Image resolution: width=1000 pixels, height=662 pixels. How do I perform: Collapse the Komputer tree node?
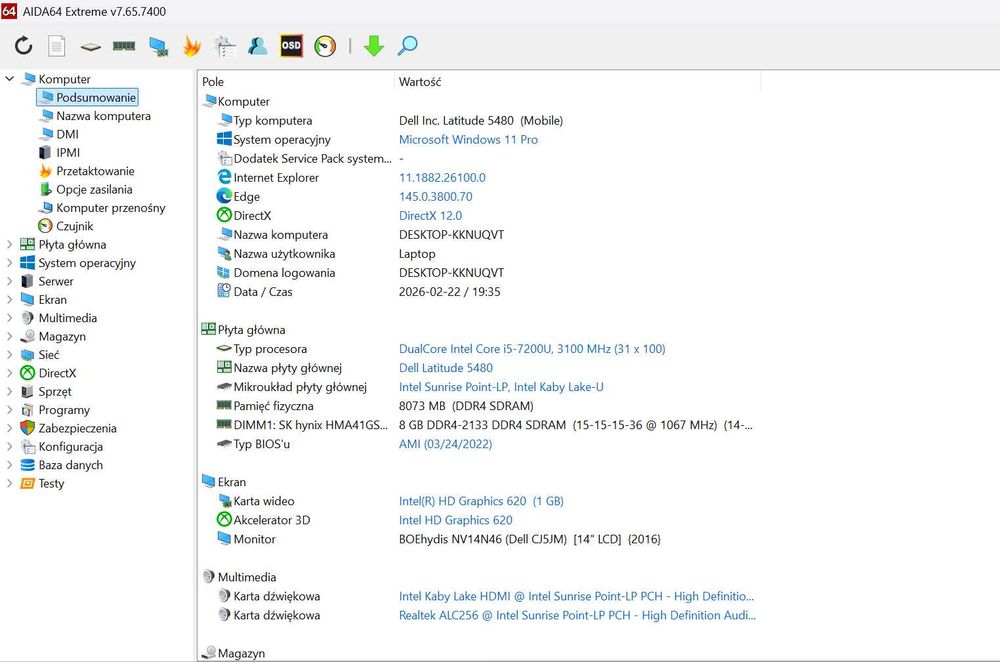(x=10, y=79)
